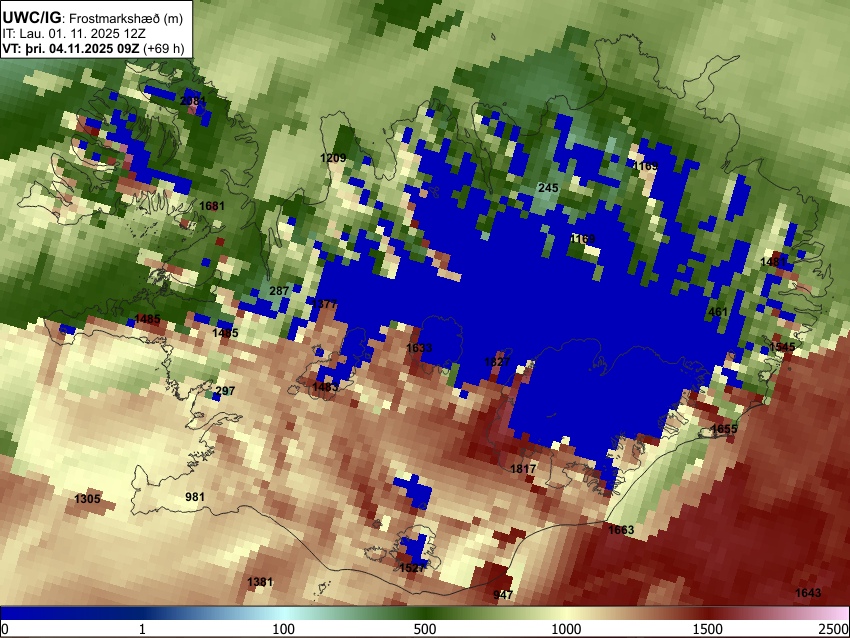
Task: Click the 1377 value label
Action: (324, 304)
